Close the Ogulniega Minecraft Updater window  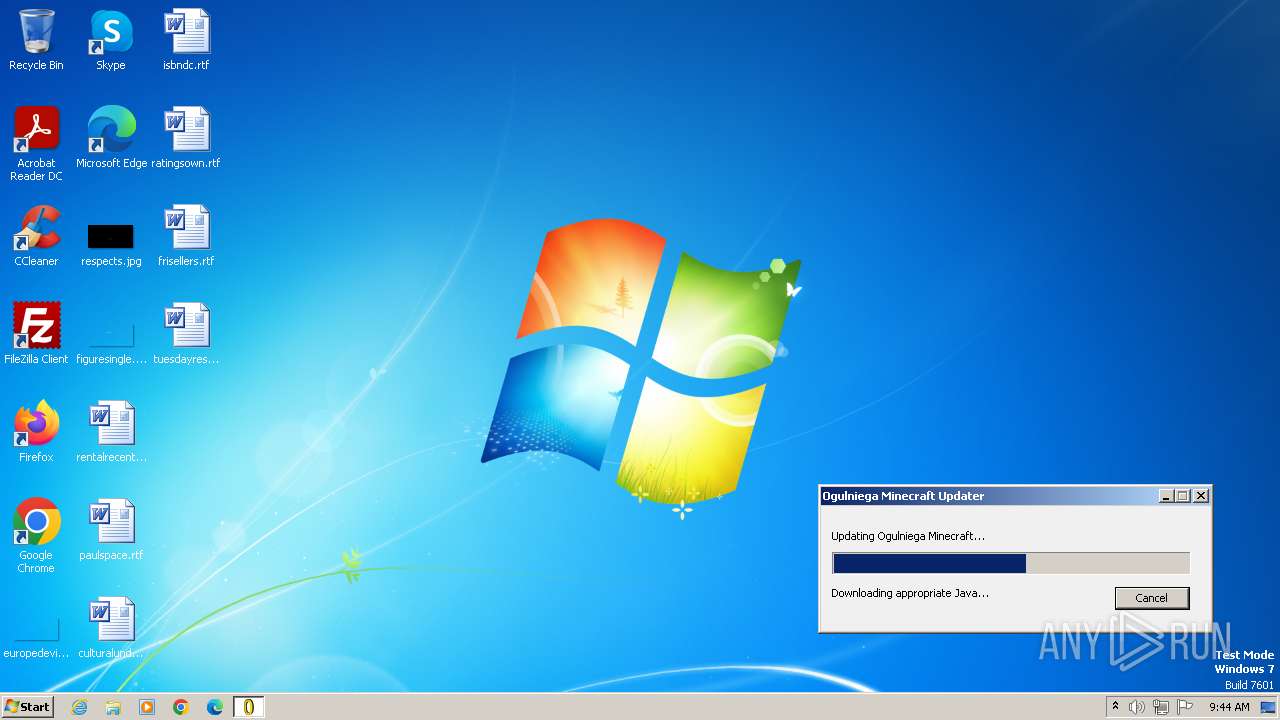pos(1201,496)
